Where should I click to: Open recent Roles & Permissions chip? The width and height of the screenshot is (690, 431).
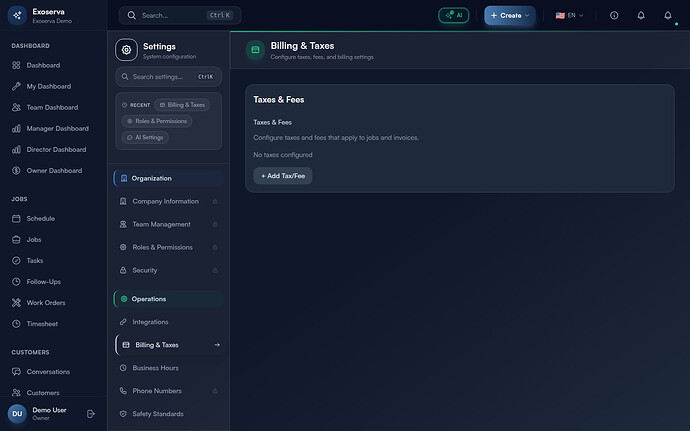(x=157, y=121)
